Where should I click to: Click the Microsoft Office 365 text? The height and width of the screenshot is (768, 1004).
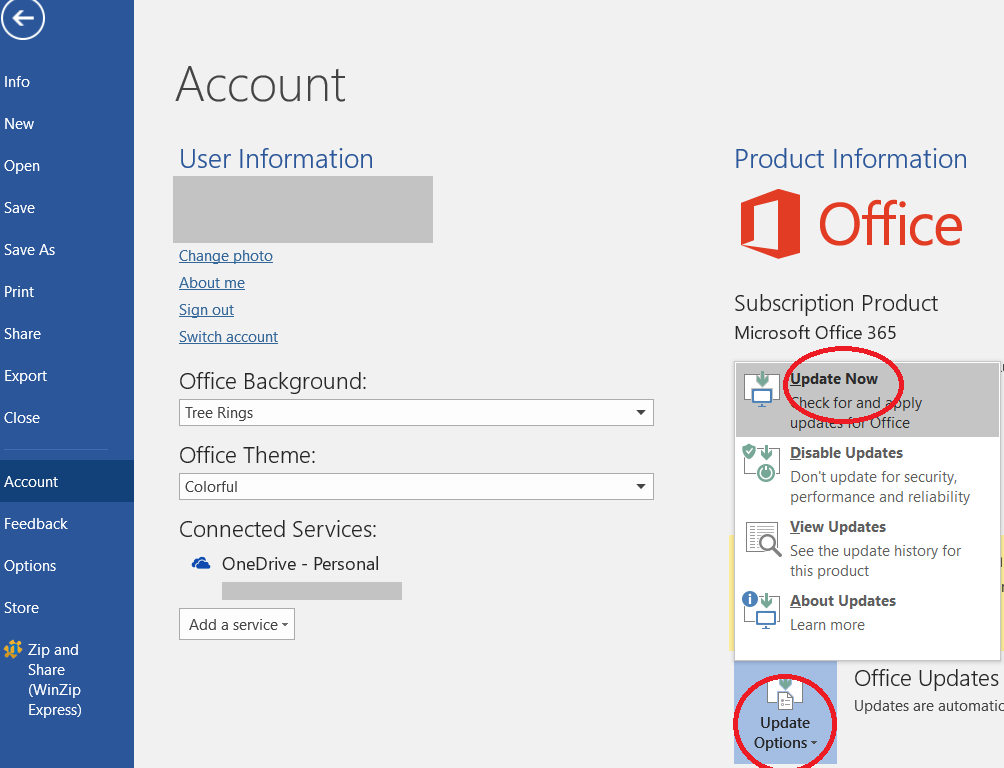815,332
